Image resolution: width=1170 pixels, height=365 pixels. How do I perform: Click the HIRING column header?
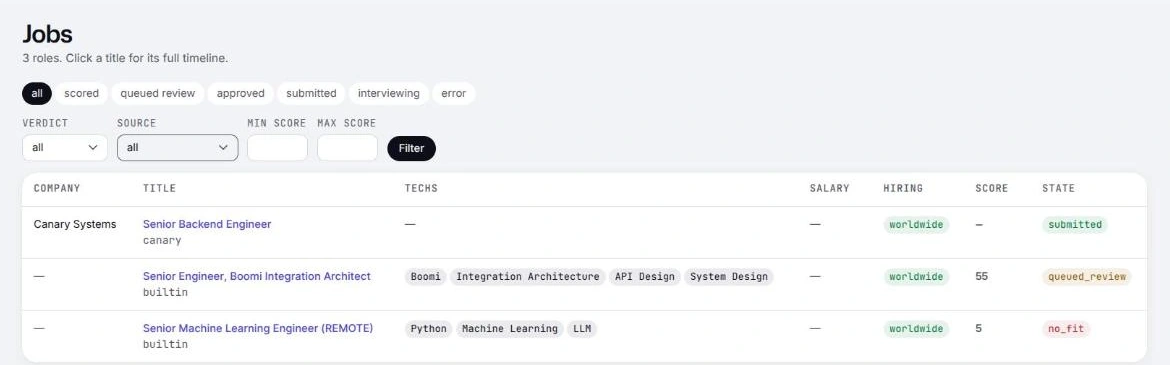pyautogui.click(x=903, y=188)
